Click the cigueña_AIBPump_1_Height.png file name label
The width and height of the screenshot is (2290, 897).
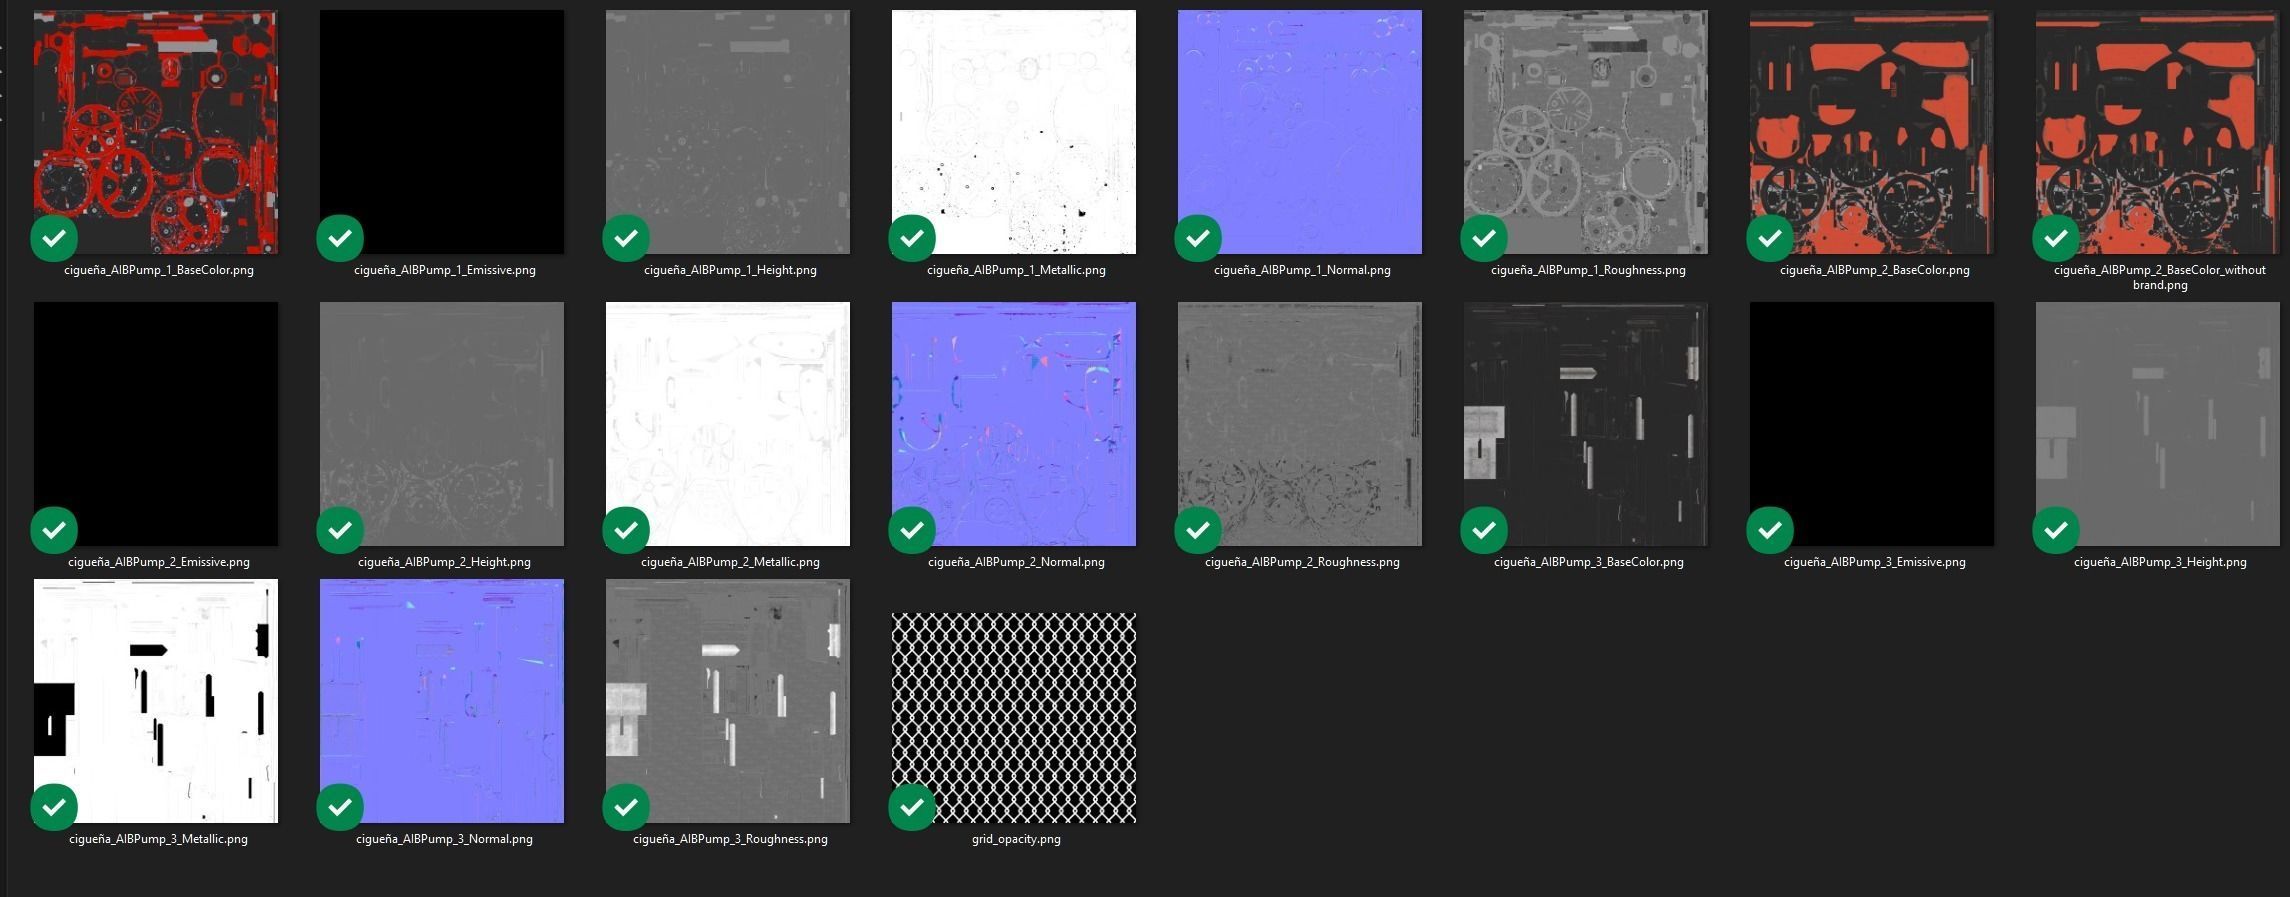pos(730,270)
